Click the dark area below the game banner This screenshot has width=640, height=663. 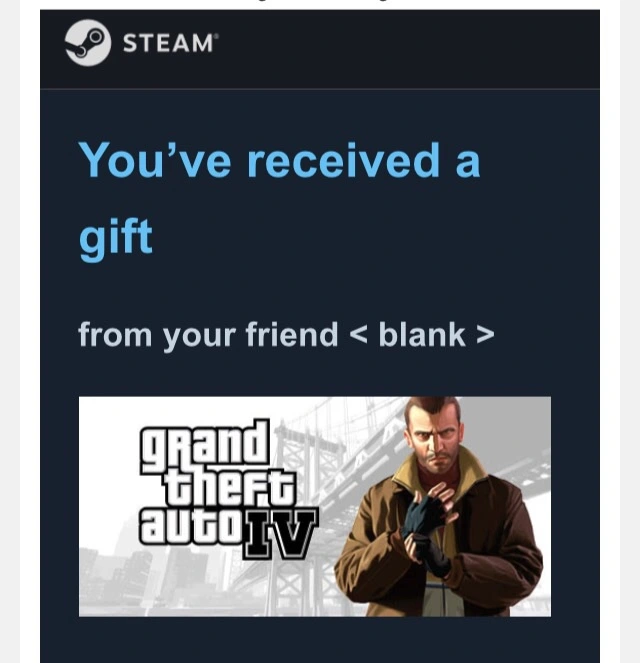[320, 640]
